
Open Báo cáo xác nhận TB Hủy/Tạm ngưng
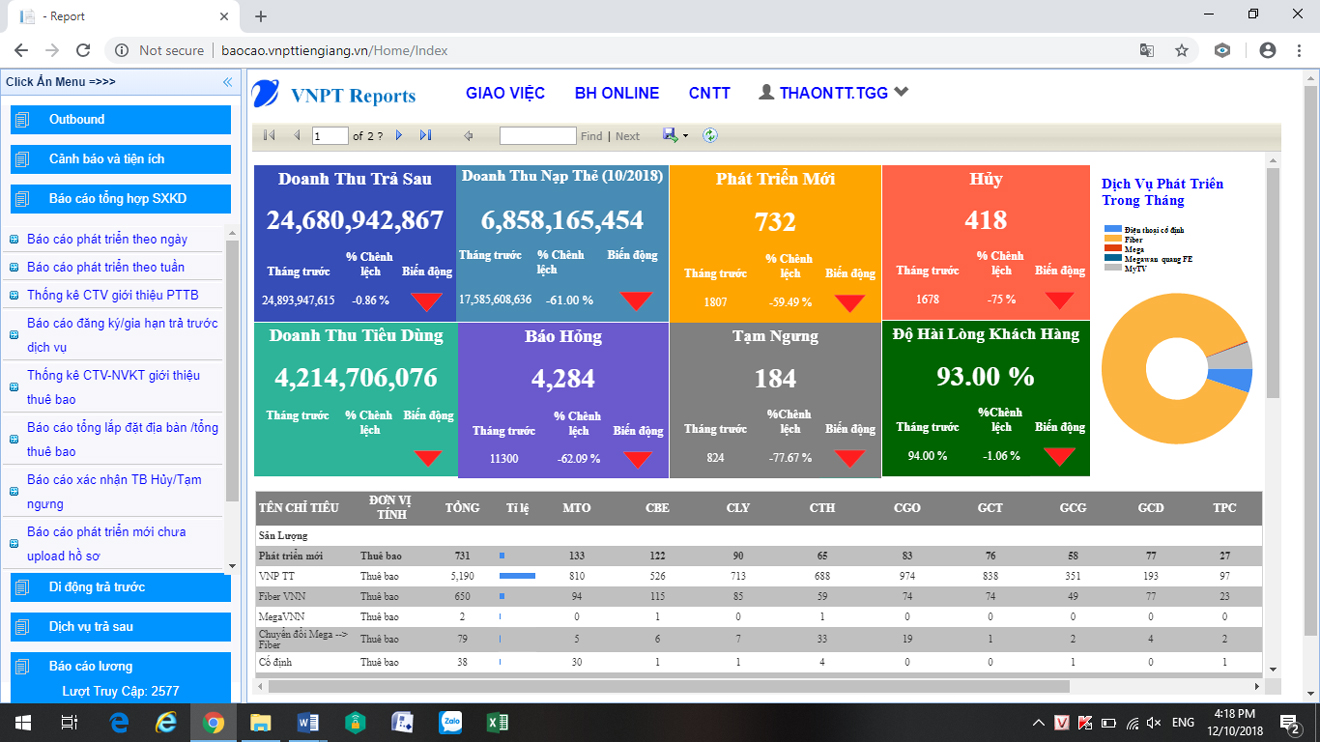[114, 491]
